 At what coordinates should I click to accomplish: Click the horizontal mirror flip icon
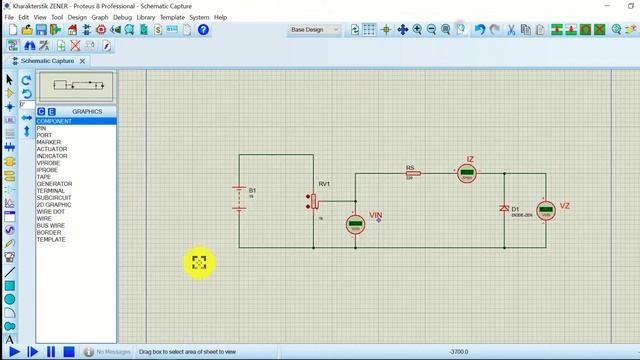click(27, 118)
